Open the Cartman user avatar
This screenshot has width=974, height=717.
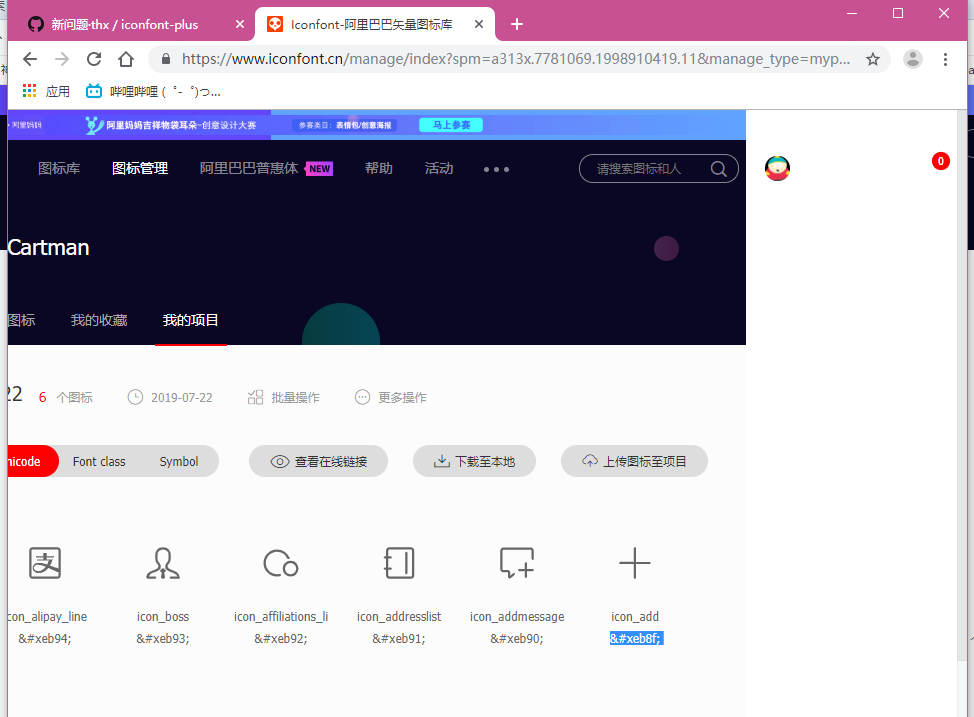[777, 168]
